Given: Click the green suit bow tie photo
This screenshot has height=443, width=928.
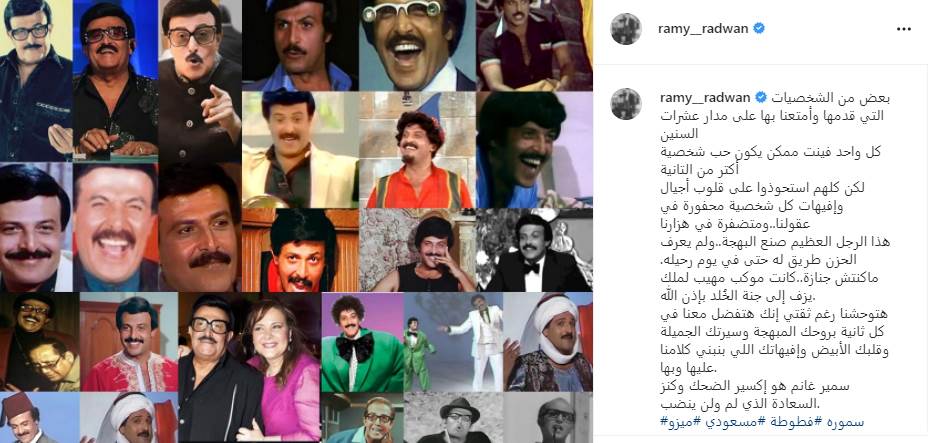Looking at the screenshot, I should (x=362, y=342).
